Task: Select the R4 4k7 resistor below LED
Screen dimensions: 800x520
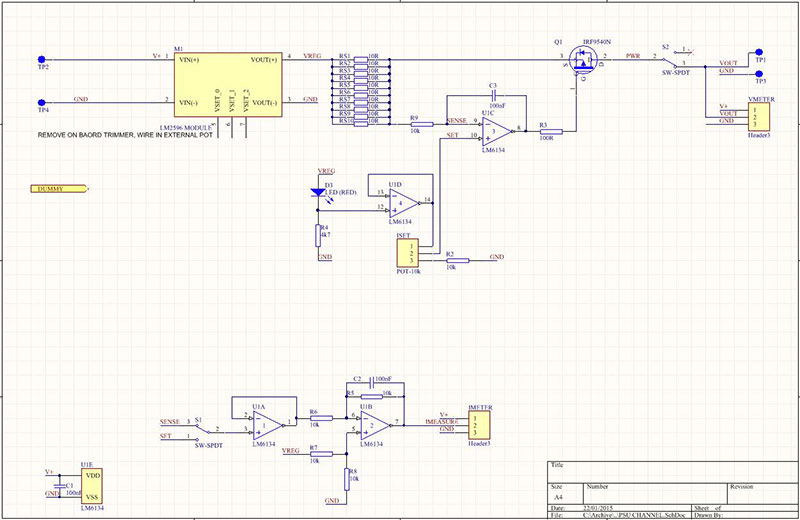Action: pyautogui.click(x=319, y=232)
